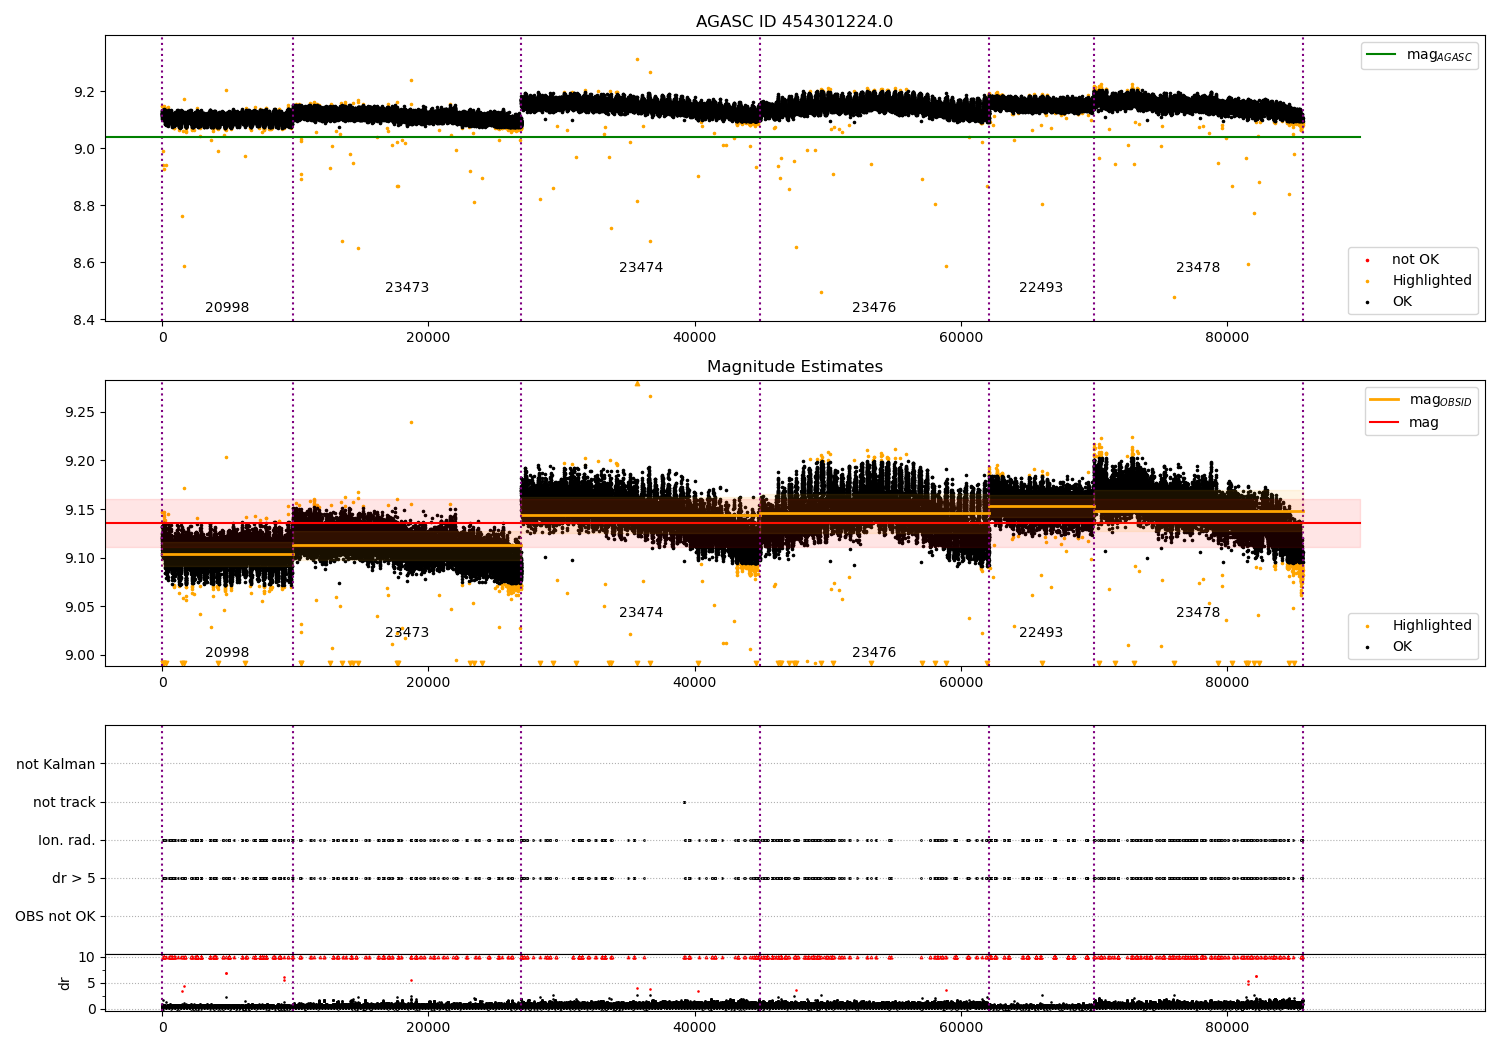Click the 'not track' axis label
Image resolution: width=1500 pixels, height=1050 pixels.
64,802
